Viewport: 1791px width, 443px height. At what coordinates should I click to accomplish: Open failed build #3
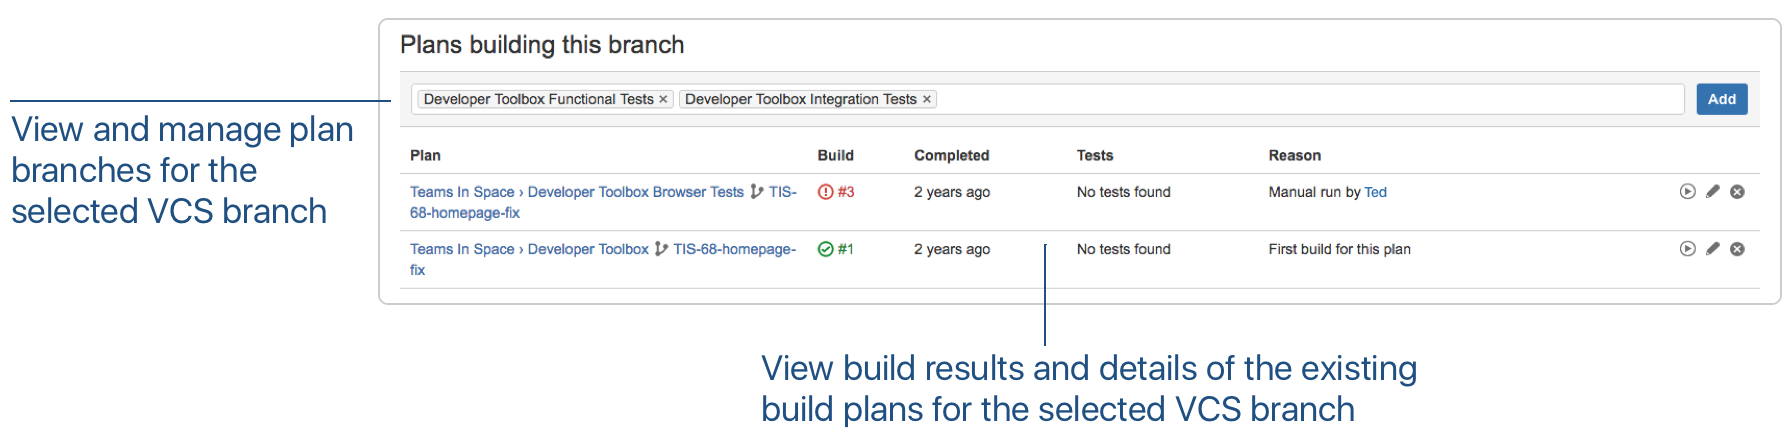837,192
